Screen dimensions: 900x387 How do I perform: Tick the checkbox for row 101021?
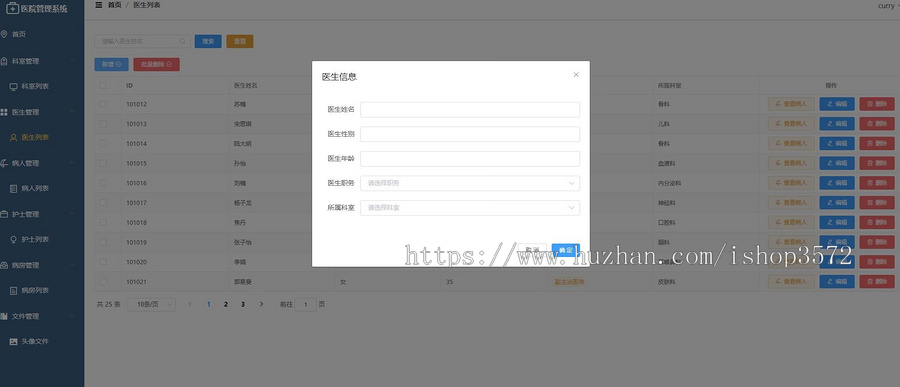click(103, 281)
